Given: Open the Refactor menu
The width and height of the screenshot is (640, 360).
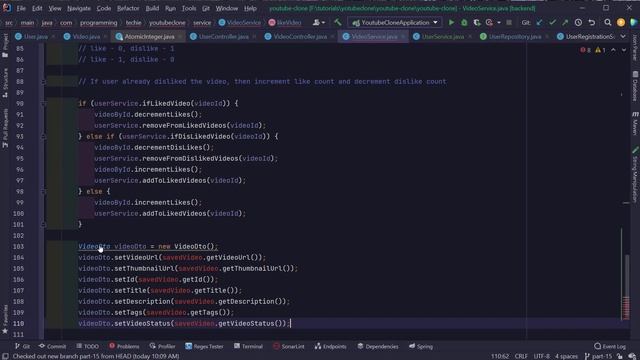Looking at the screenshot, I should (x=128, y=8).
